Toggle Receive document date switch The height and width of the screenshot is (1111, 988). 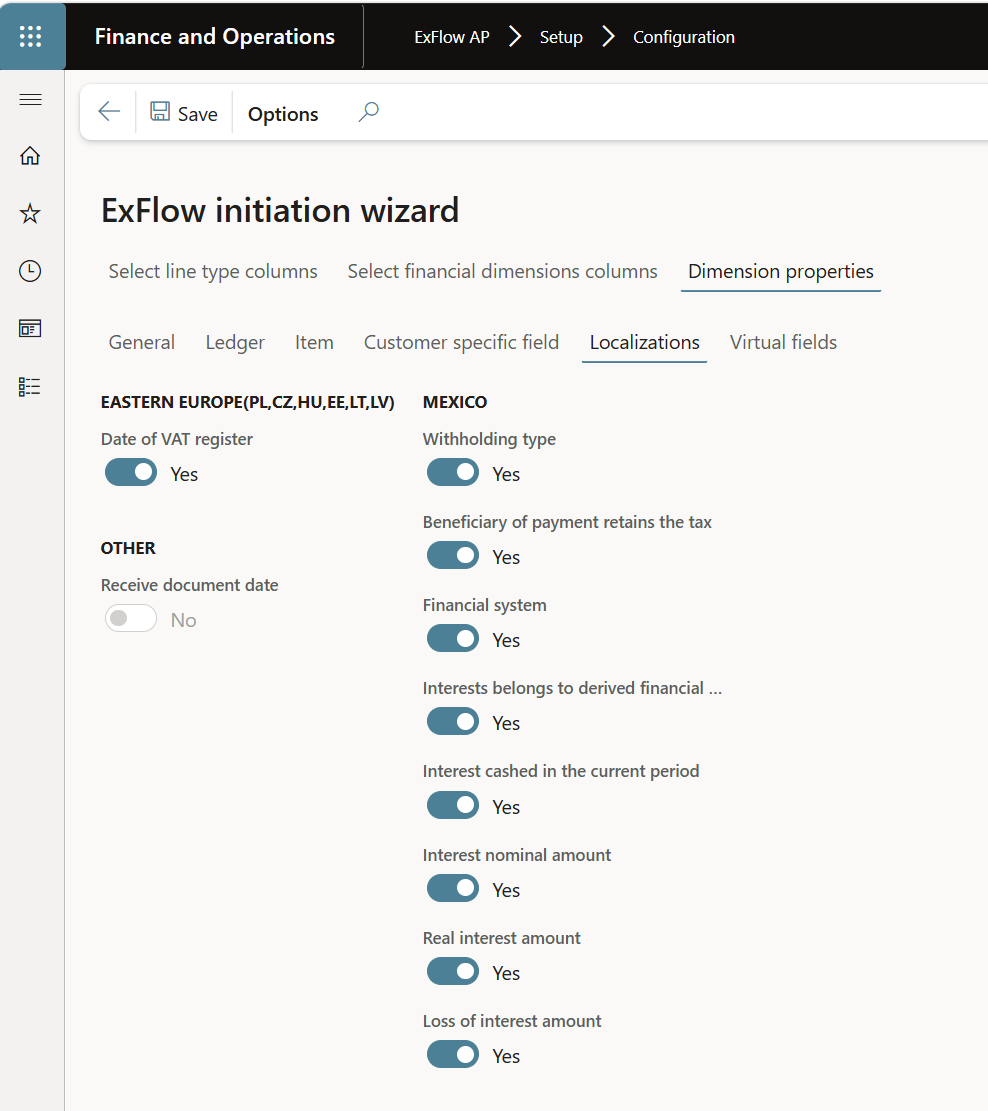(131, 619)
